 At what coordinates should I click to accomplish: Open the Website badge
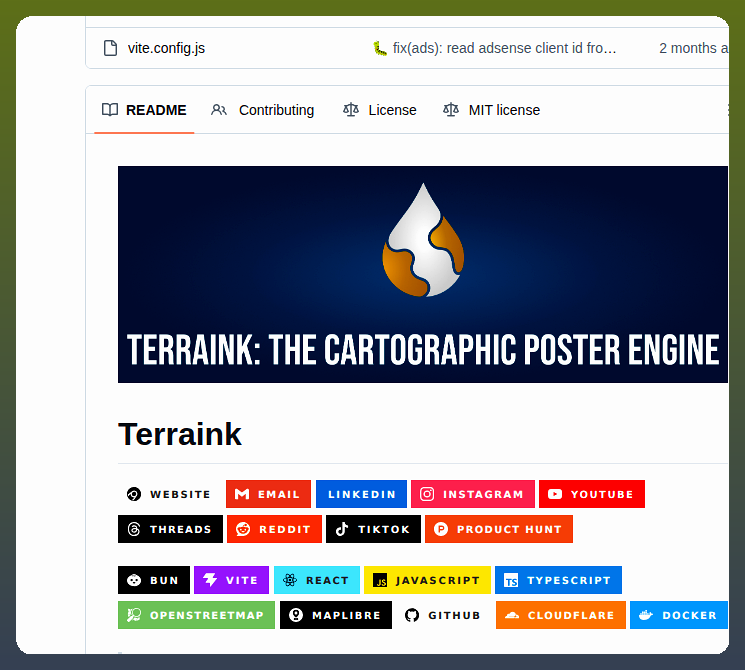pyautogui.click(x=170, y=494)
